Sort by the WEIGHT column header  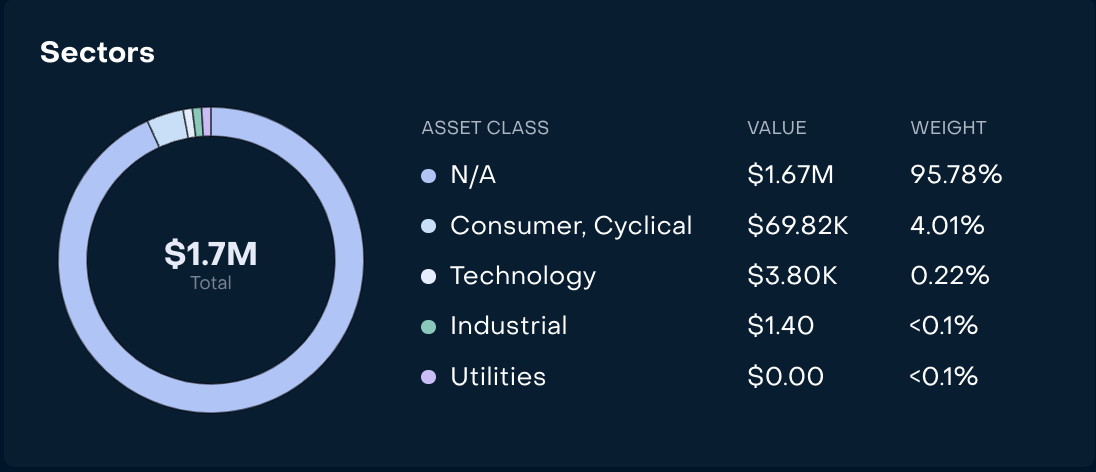pyautogui.click(x=948, y=128)
